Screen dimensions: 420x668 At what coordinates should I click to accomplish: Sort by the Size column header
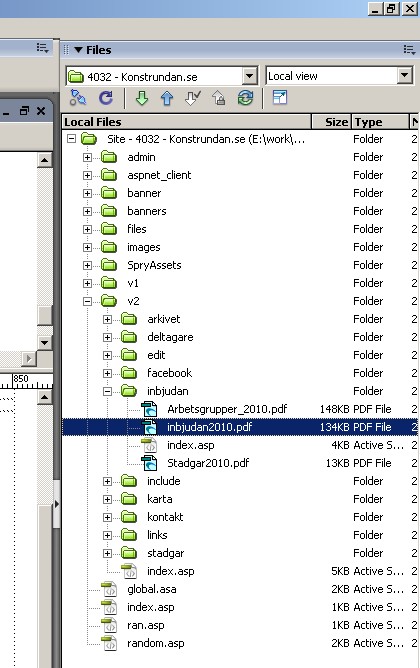(331, 122)
